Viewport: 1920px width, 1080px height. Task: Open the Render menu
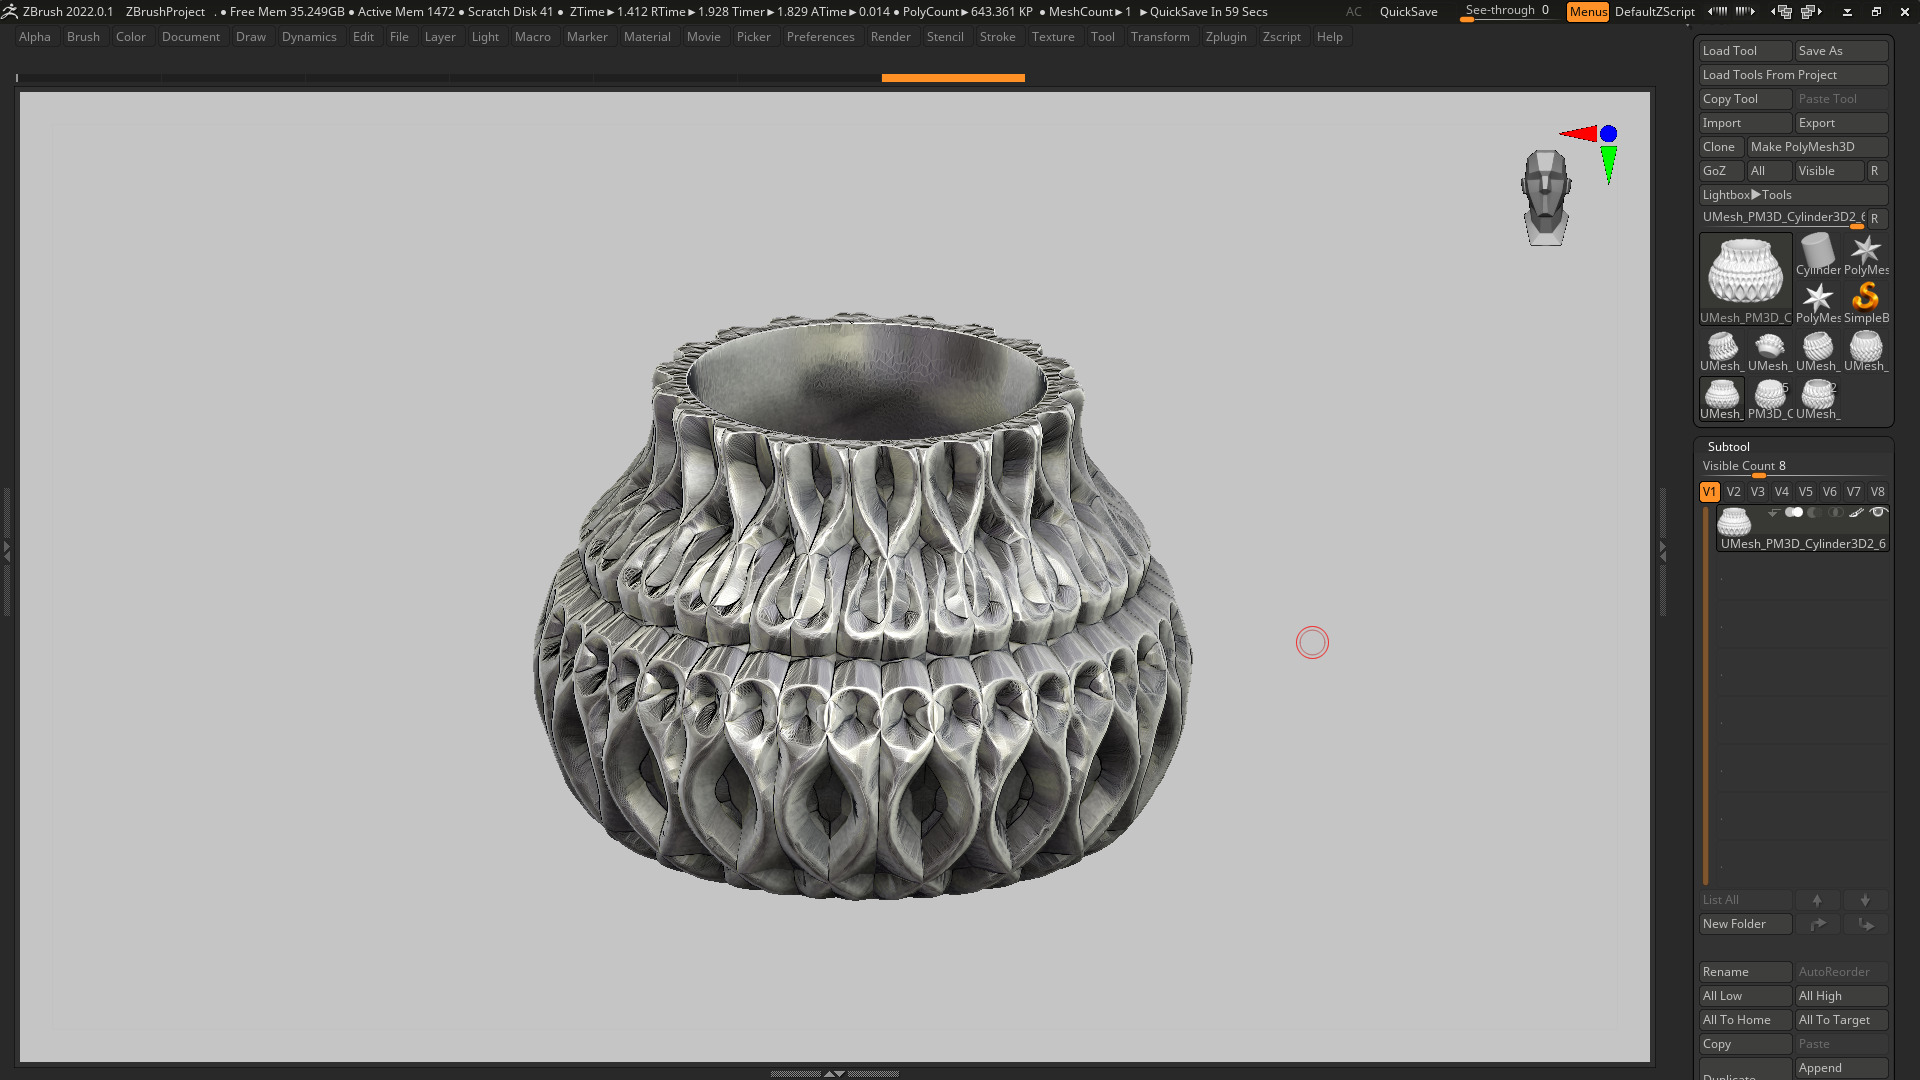coord(890,37)
